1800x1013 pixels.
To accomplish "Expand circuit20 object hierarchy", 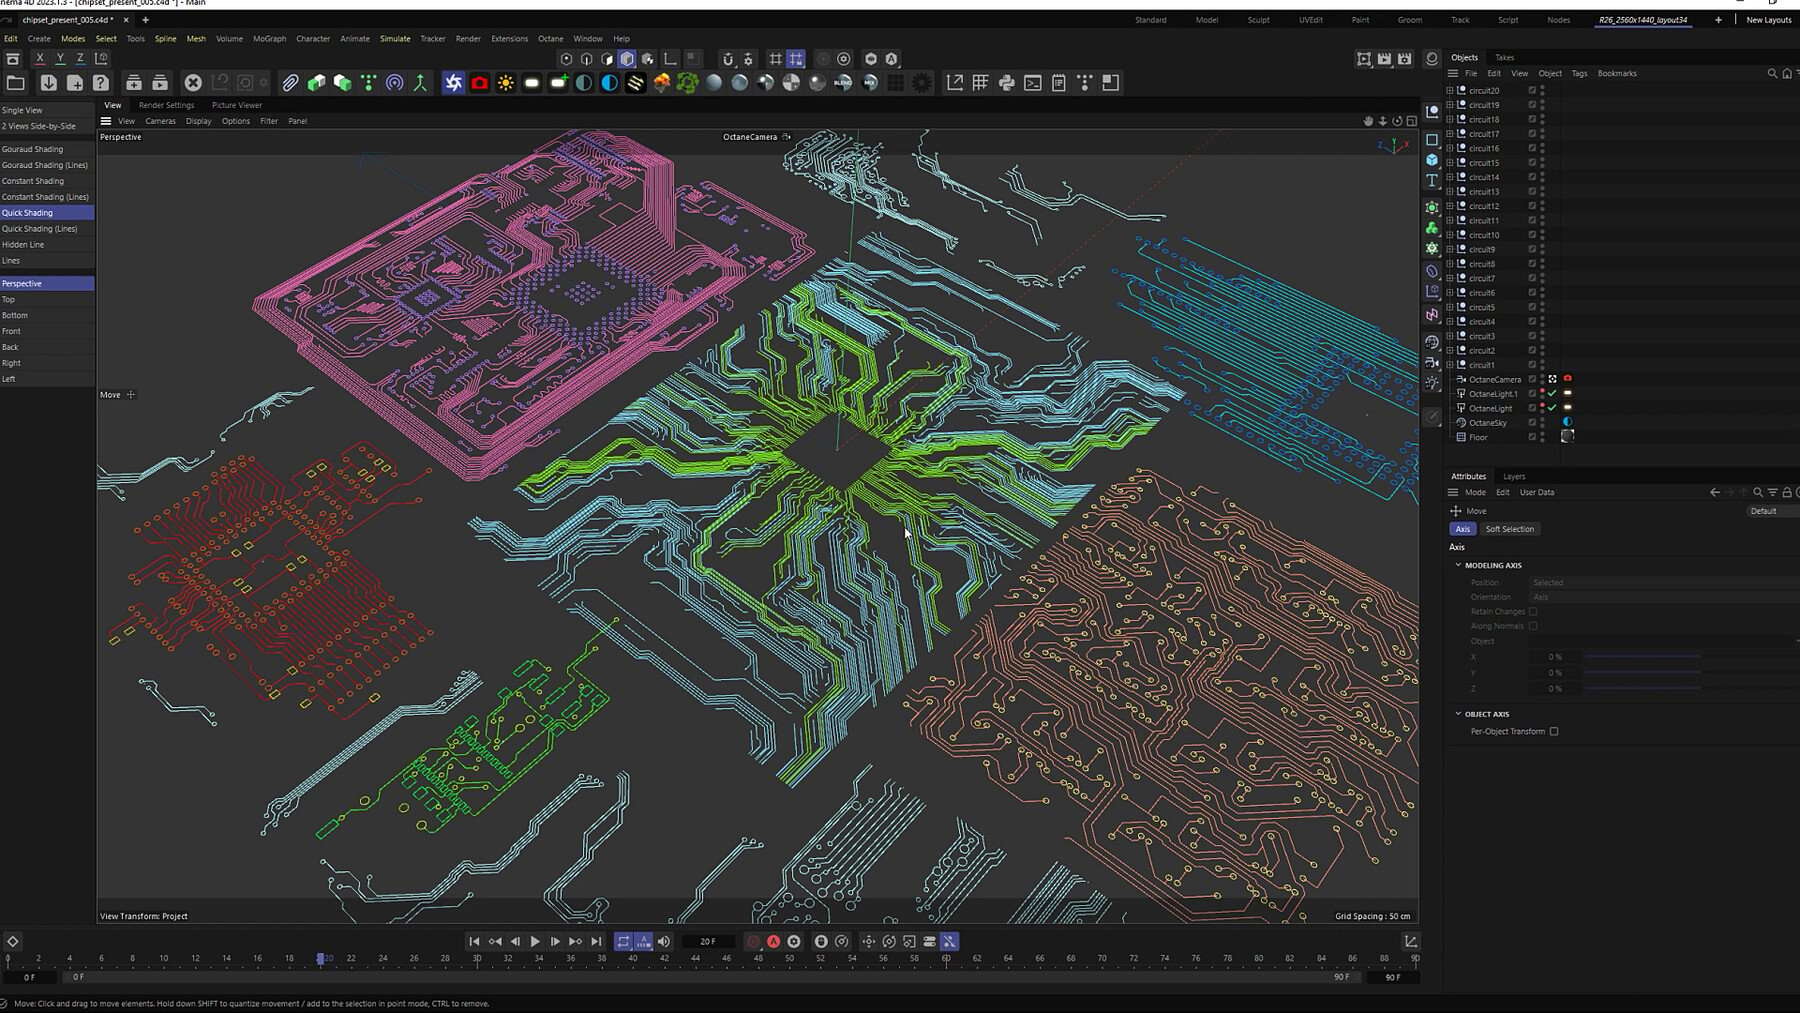I will pyautogui.click(x=1449, y=90).
